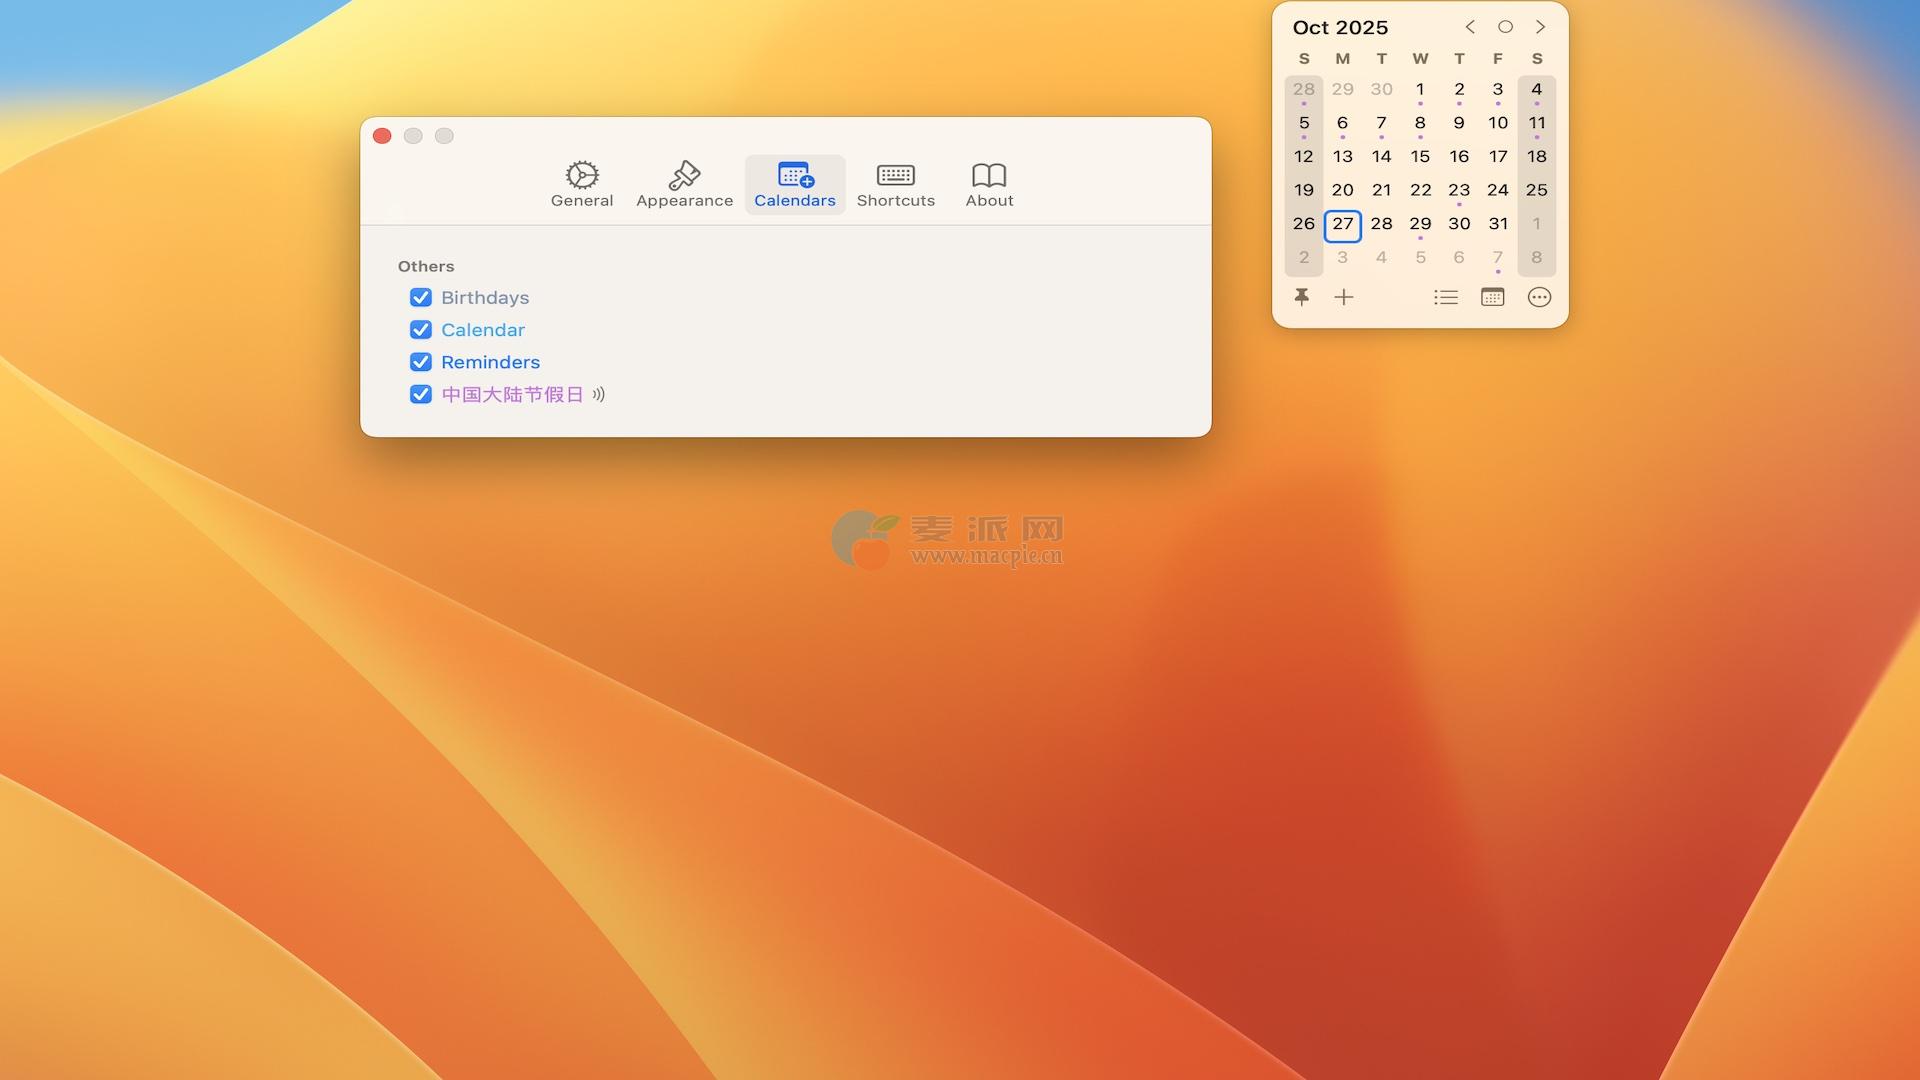Go to today with circle icon
The height and width of the screenshot is (1080, 1920).
pyautogui.click(x=1505, y=27)
